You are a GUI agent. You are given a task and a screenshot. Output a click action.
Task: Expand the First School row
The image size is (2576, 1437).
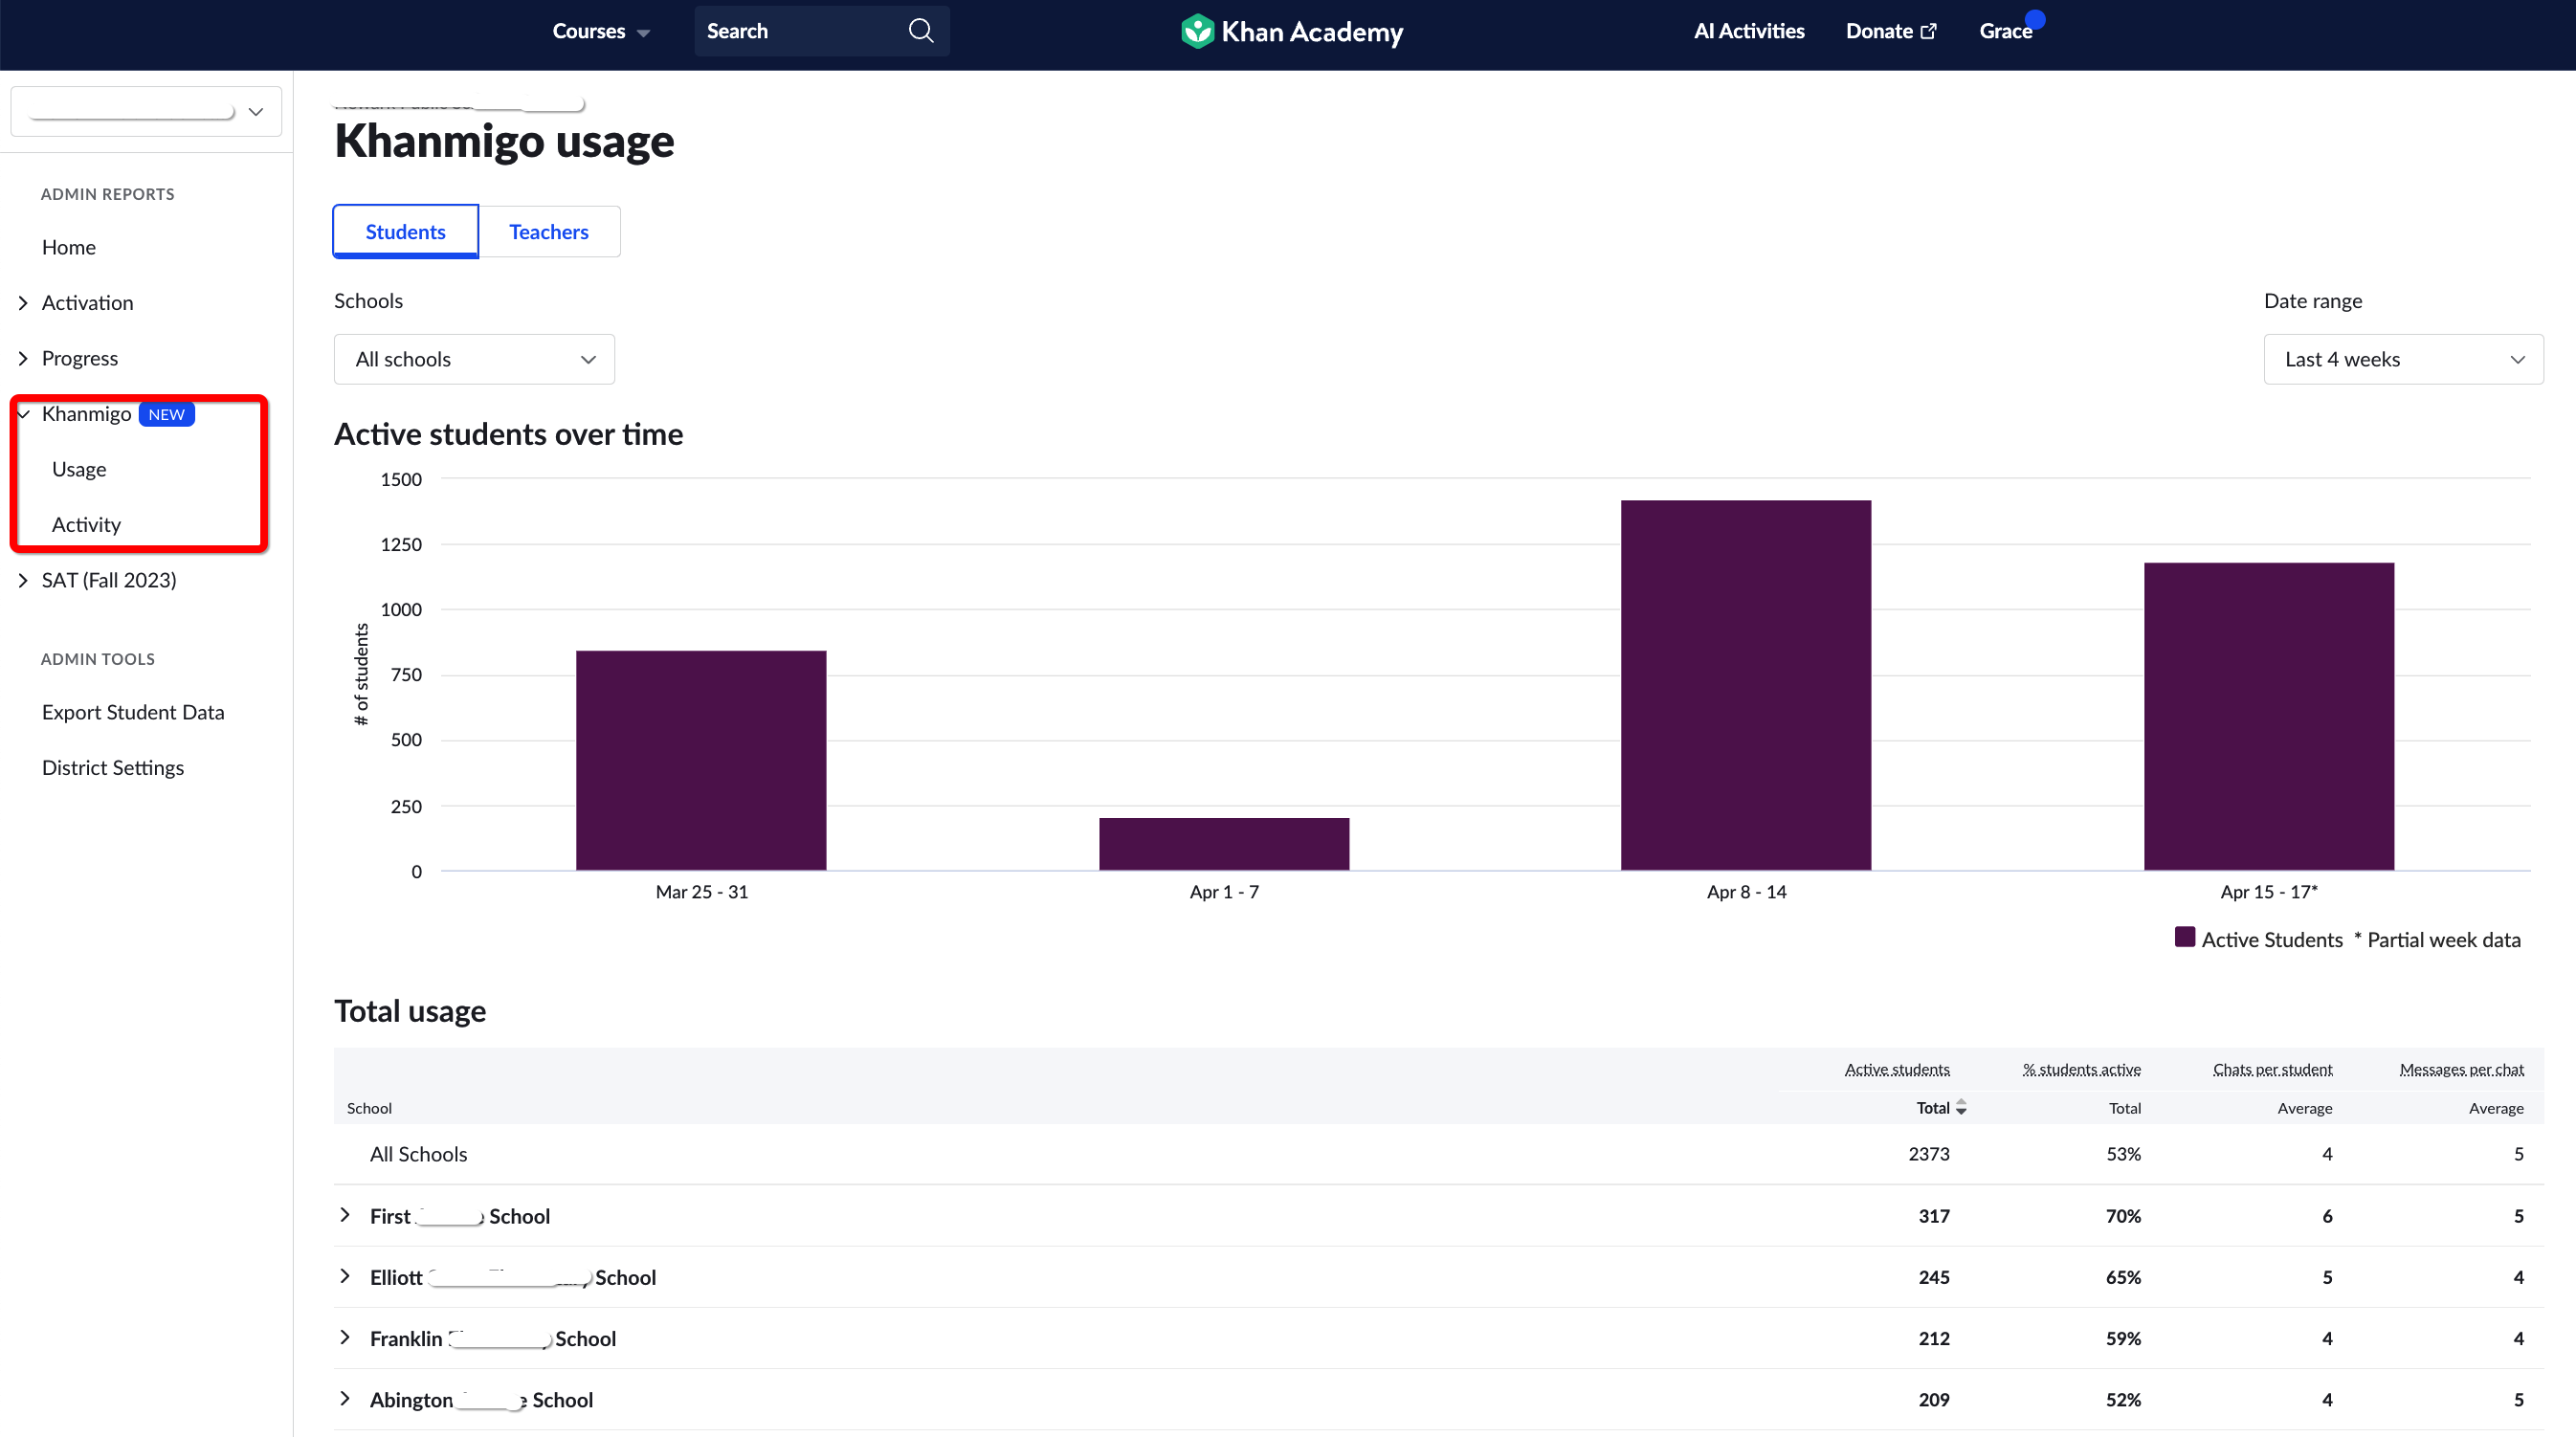coord(346,1215)
